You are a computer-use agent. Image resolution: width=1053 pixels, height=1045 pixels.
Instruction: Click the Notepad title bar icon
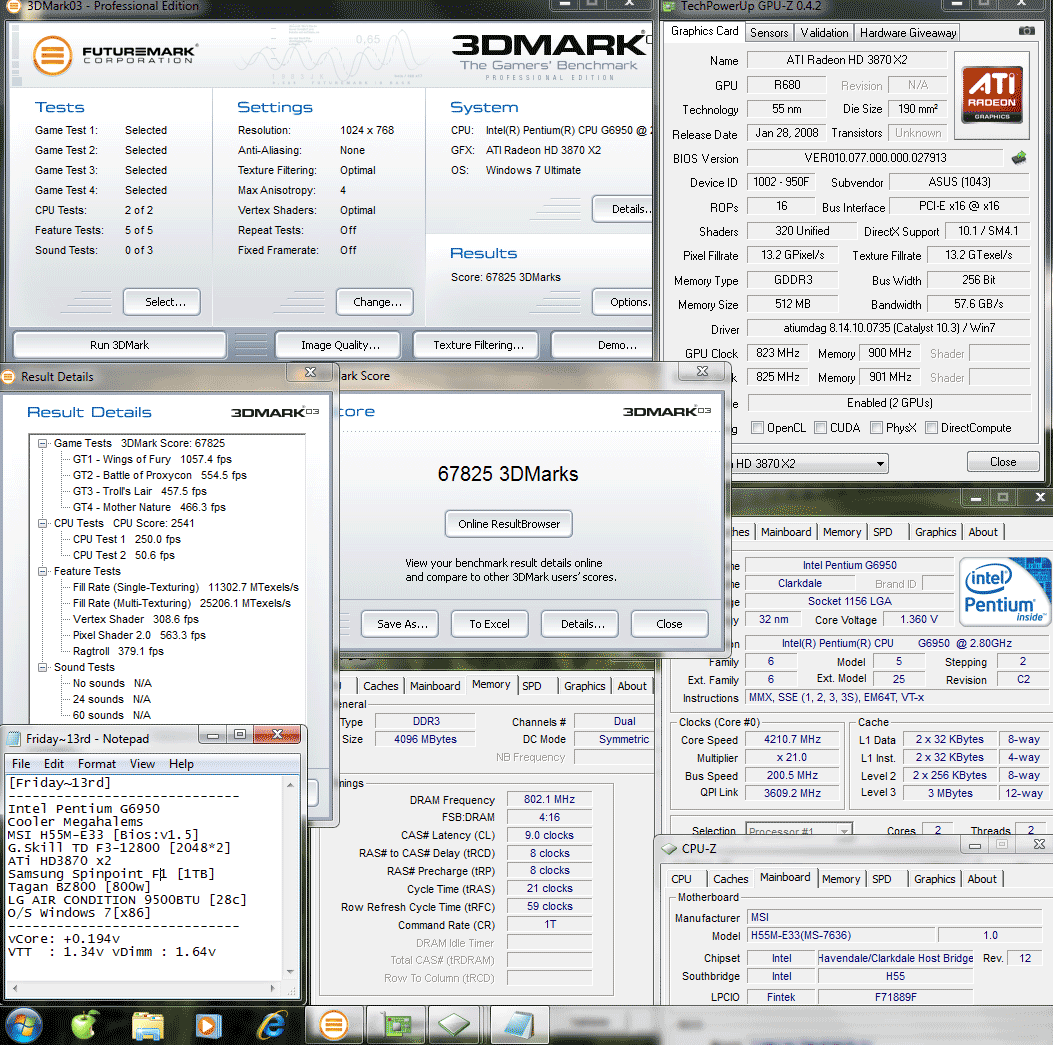tap(13, 739)
